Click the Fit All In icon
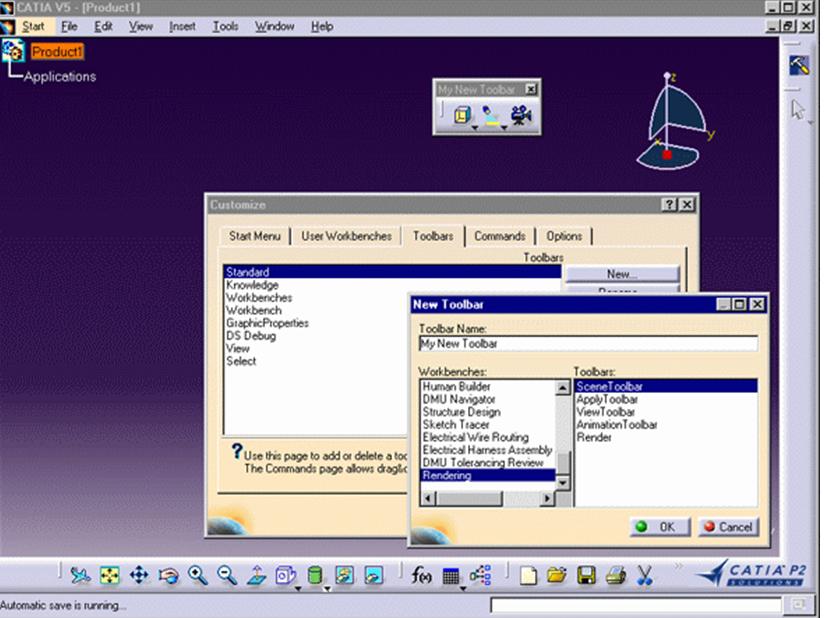Image resolution: width=826 pixels, height=618 pixels. [110, 575]
